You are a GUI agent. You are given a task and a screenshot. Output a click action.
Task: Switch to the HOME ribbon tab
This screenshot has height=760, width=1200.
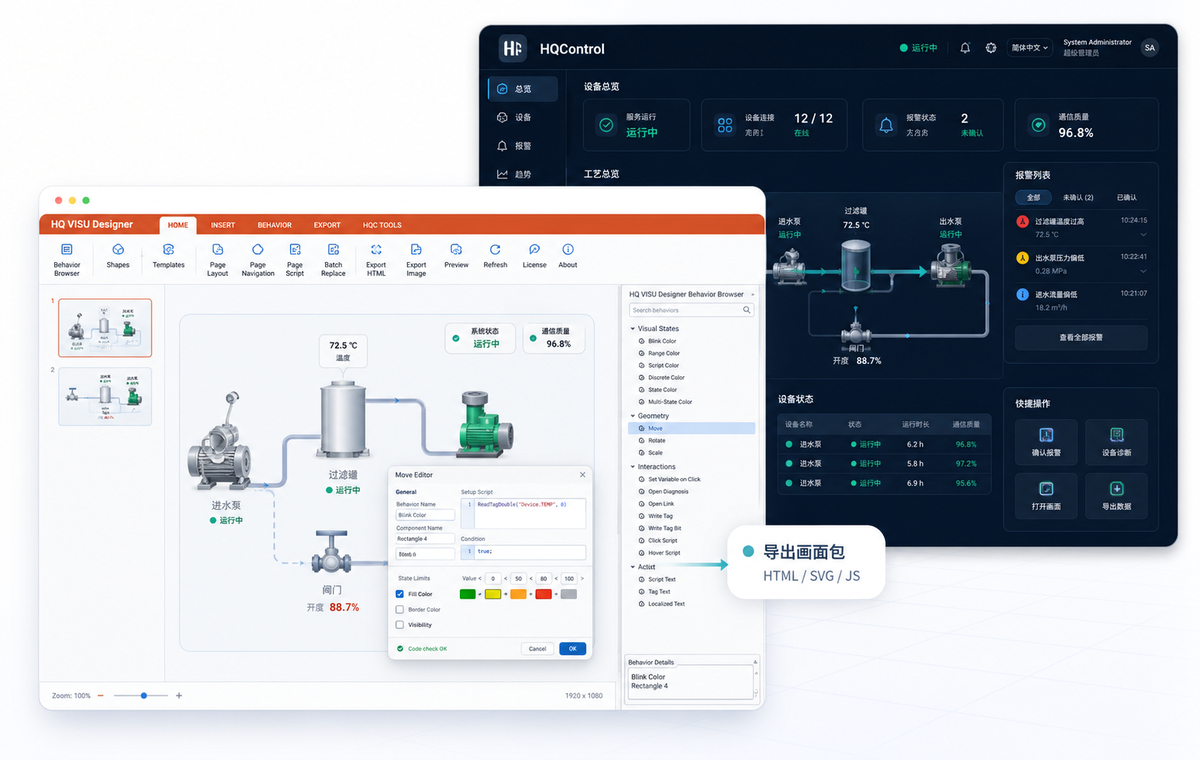[x=178, y=225]
